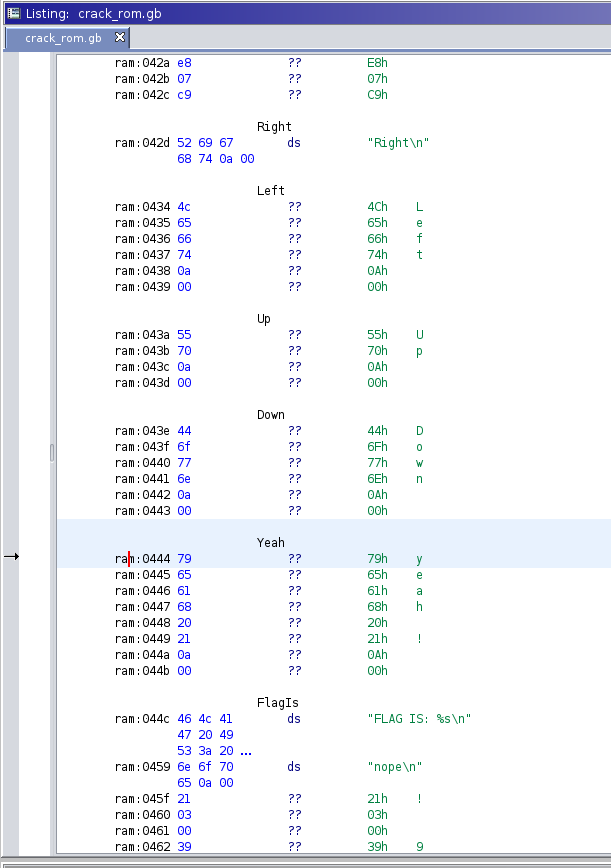Click the "nope\n" string value
The image size is (611, 868).
[395, 767]
